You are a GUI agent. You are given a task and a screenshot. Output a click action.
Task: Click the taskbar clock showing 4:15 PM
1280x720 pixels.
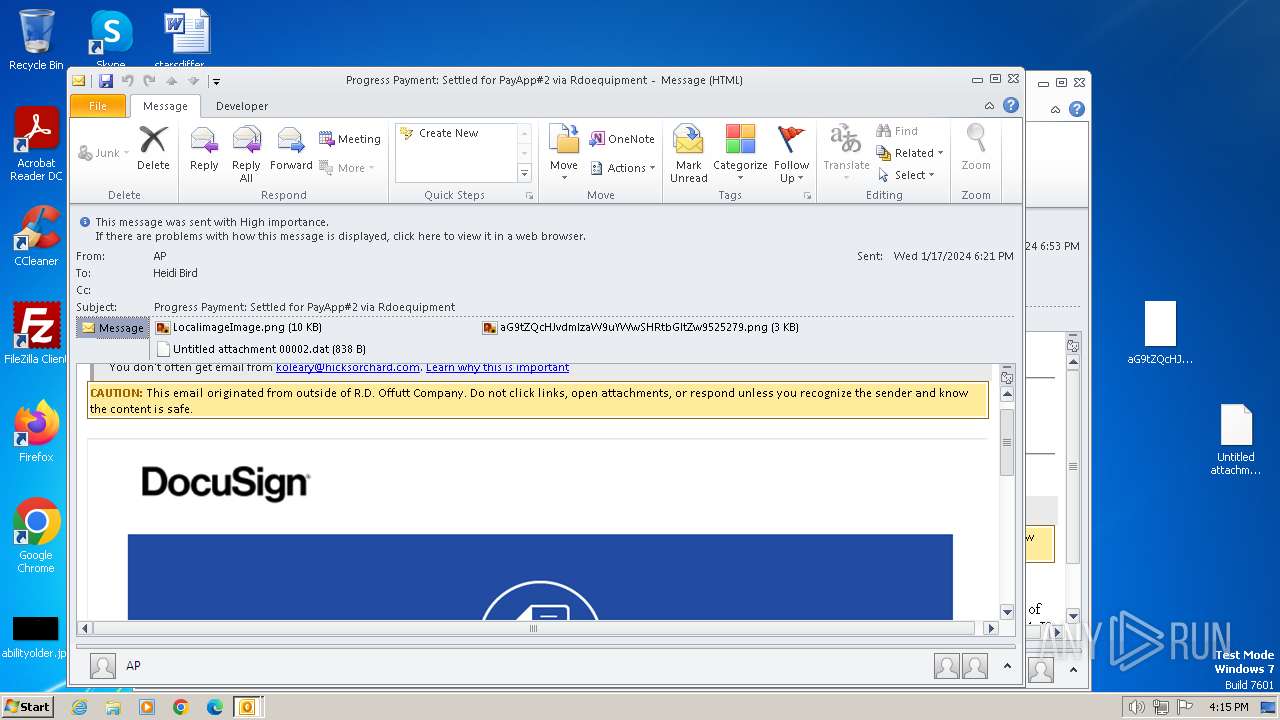coord(1228,707)
